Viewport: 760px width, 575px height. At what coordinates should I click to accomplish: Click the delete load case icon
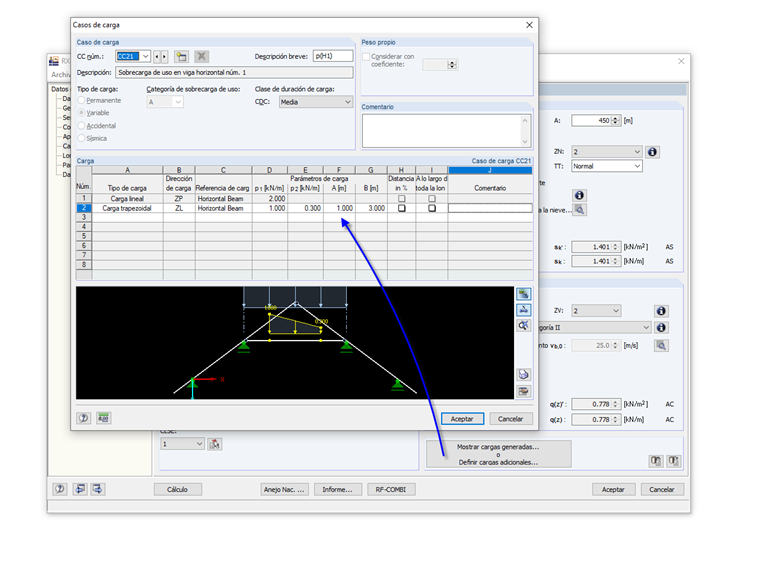click(201, 56)
